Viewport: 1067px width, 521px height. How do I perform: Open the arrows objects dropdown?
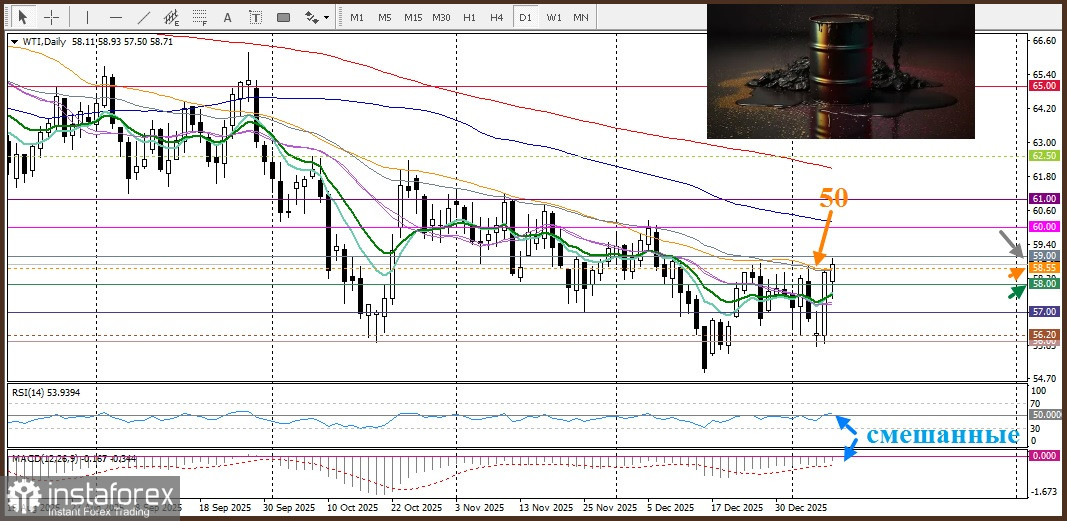[x=317, y=16]
